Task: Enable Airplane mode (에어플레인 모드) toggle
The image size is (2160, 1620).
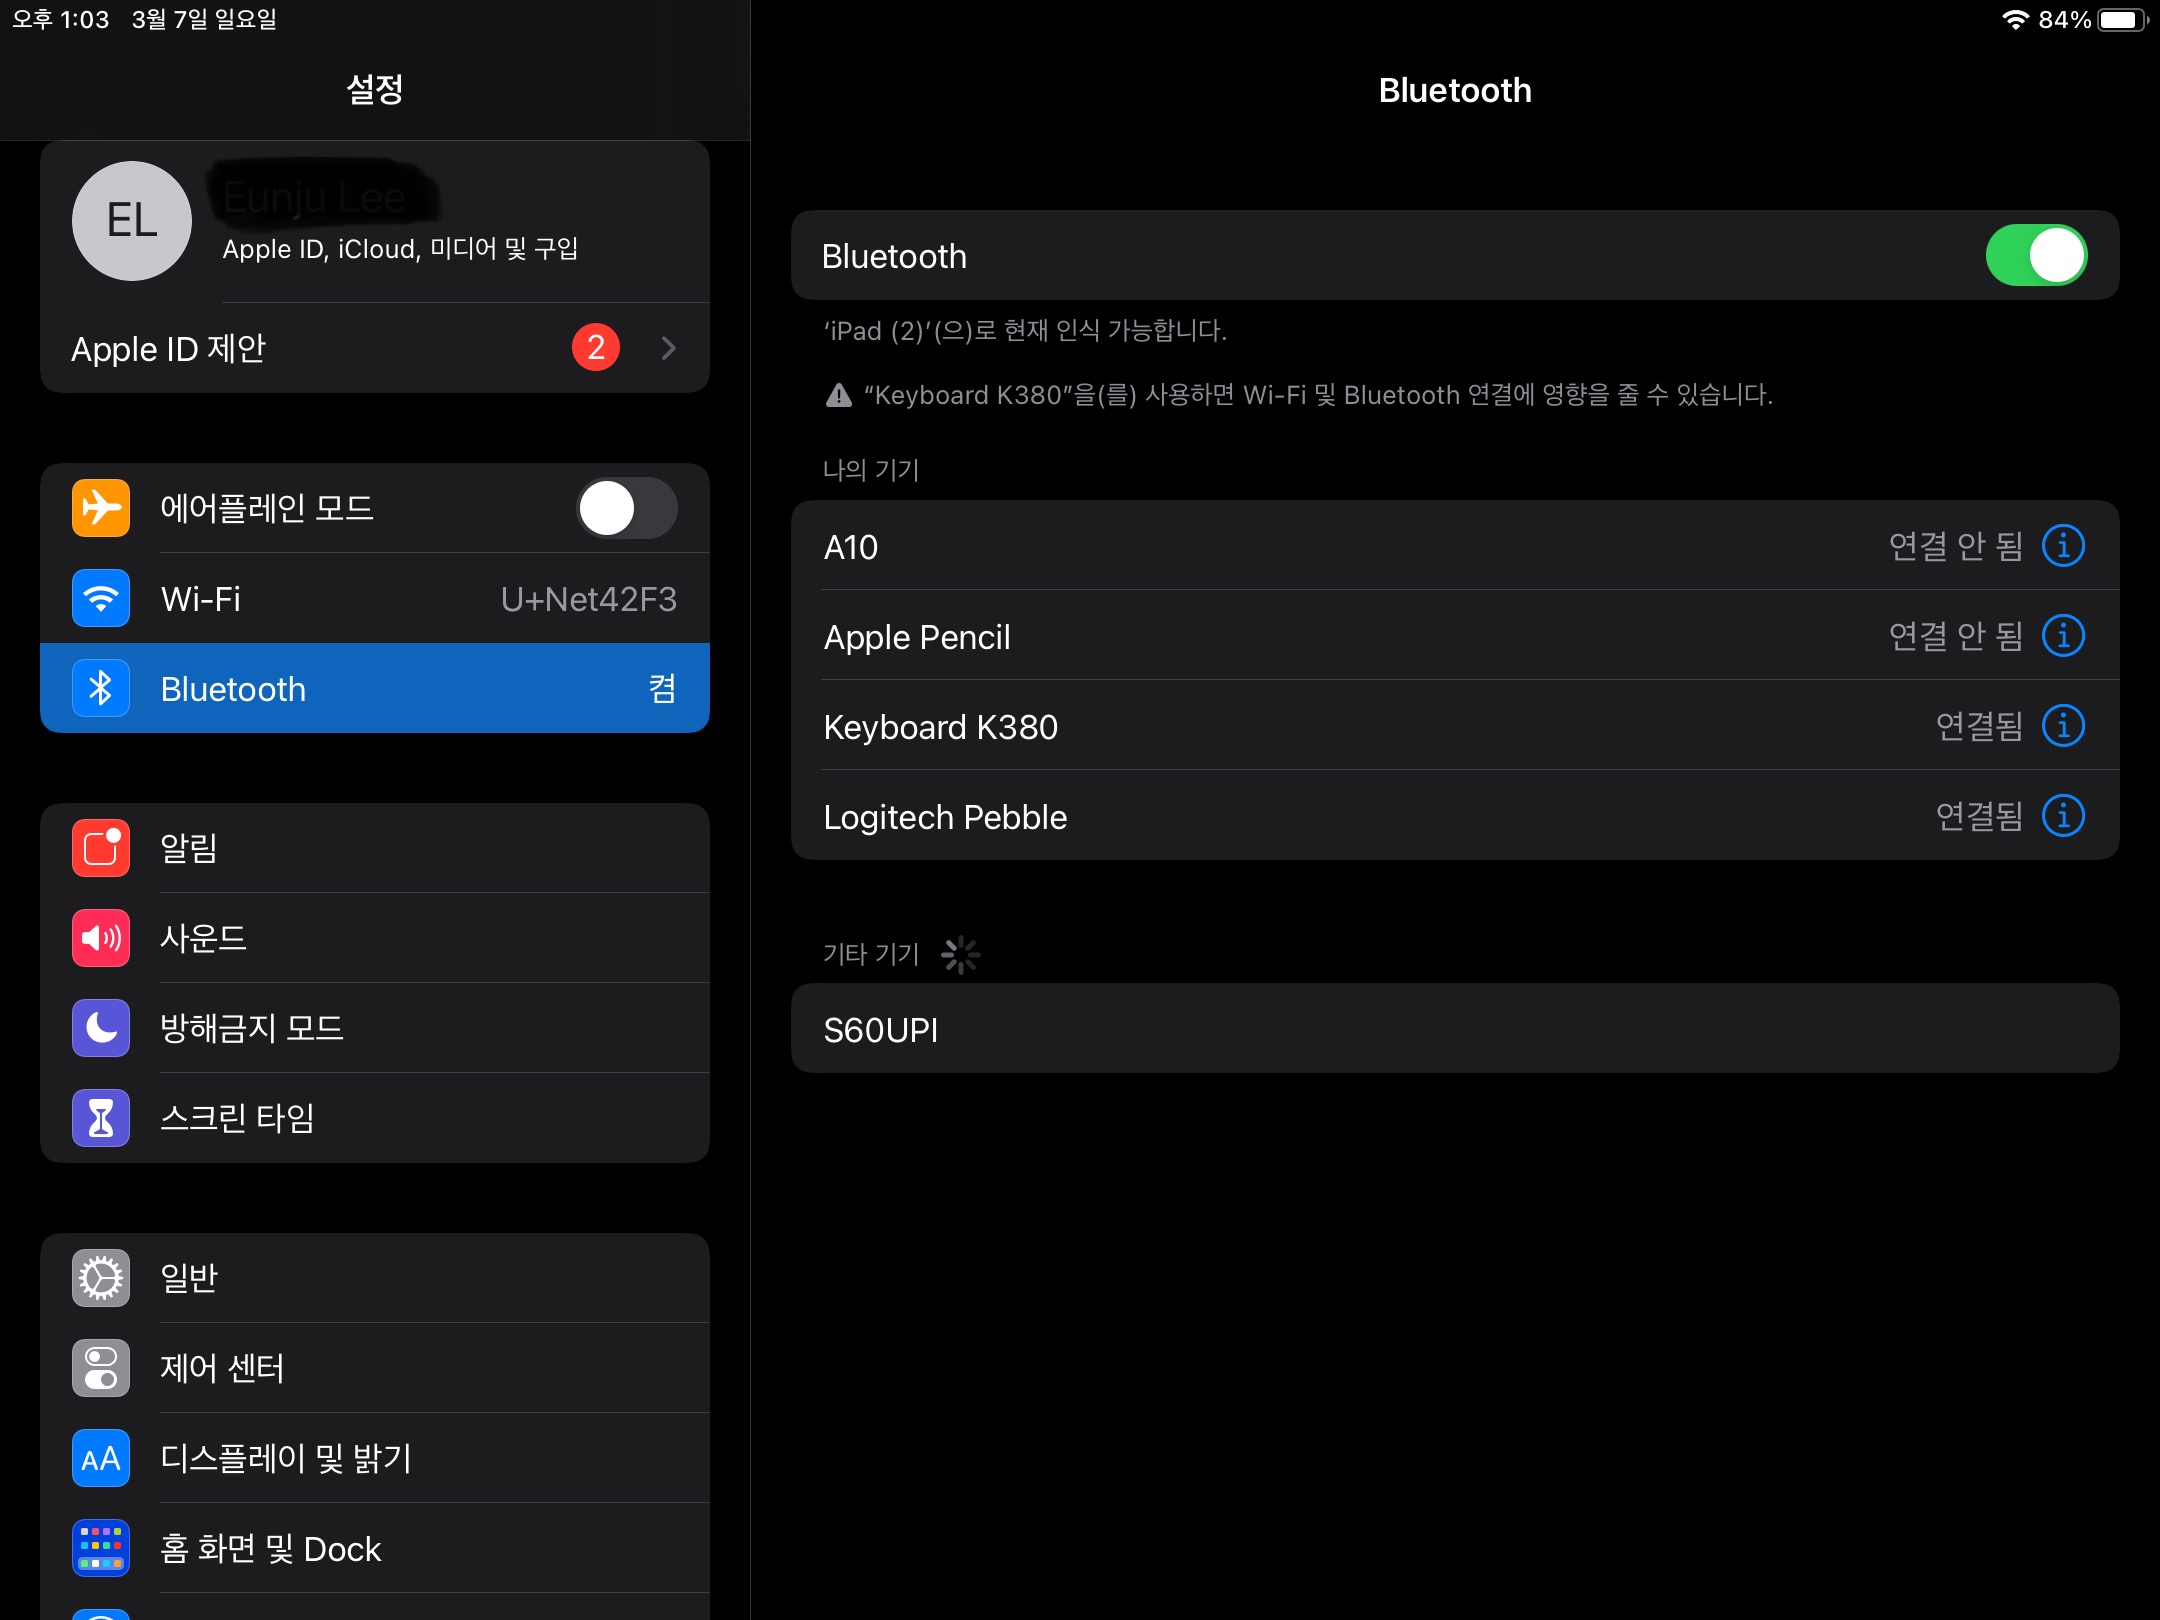Action: [x=626, y=508]
